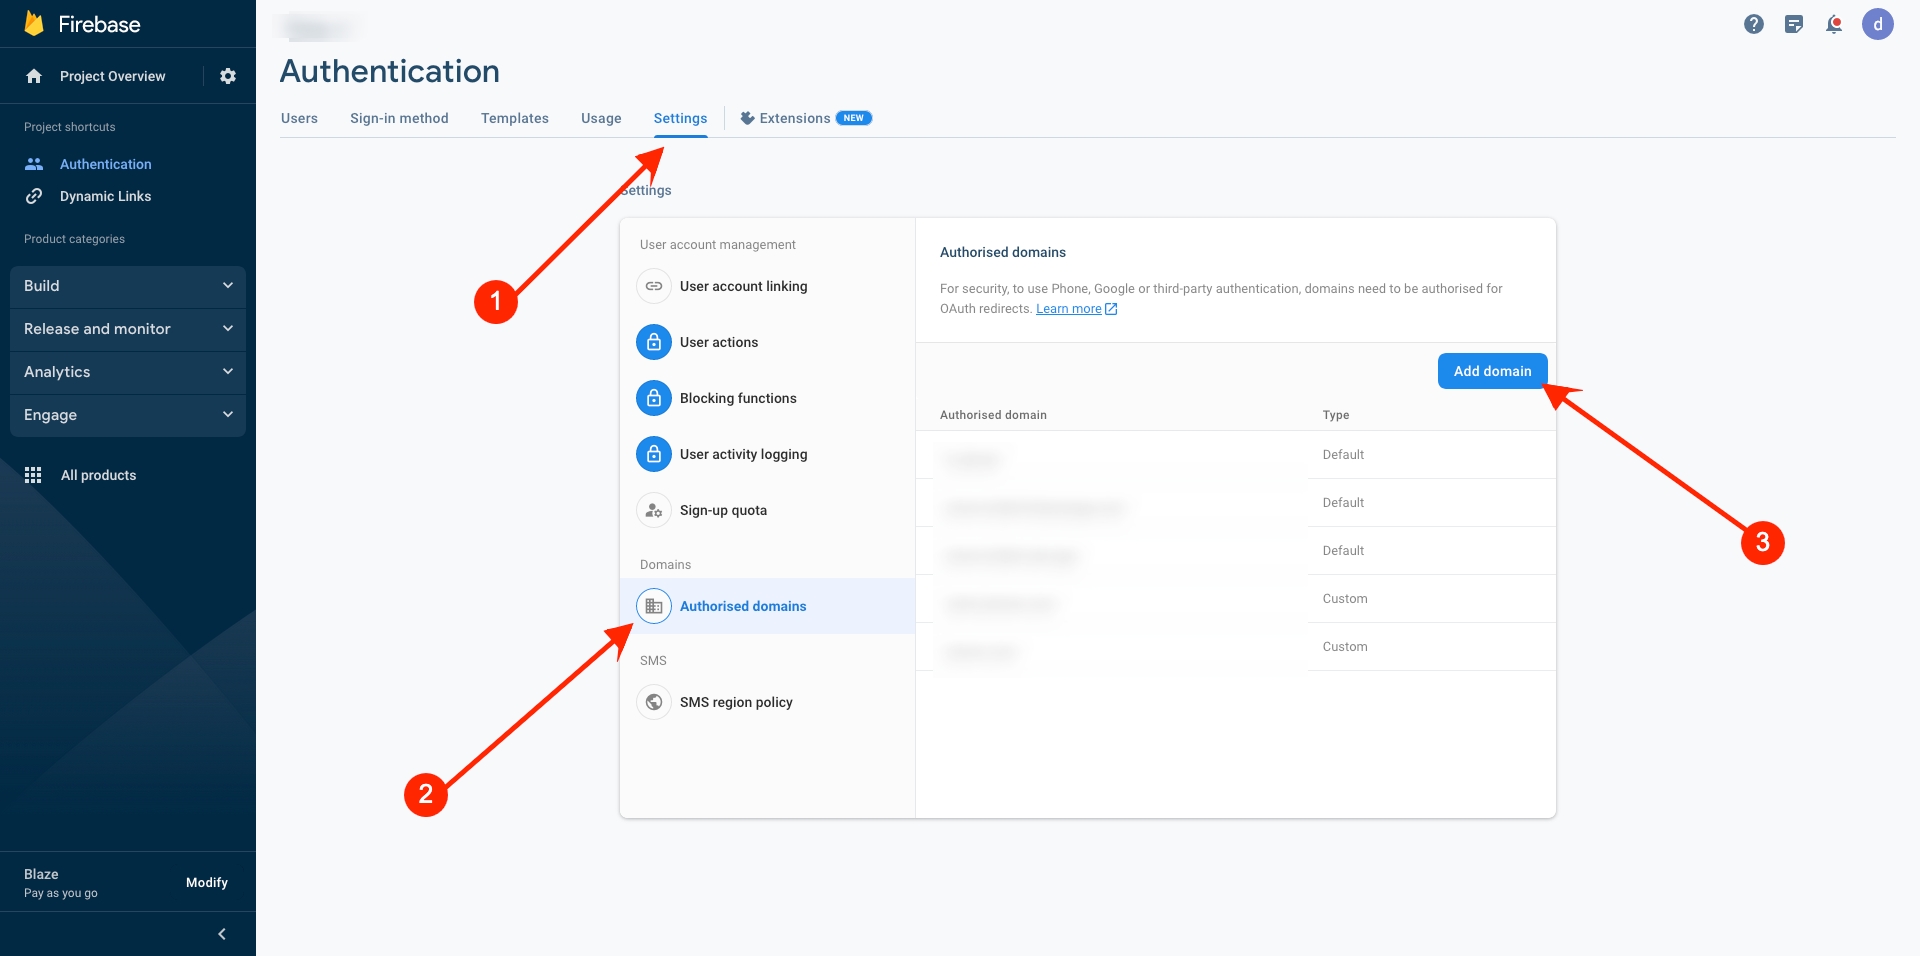Click the All products grid icon

(x=33, y=475)
